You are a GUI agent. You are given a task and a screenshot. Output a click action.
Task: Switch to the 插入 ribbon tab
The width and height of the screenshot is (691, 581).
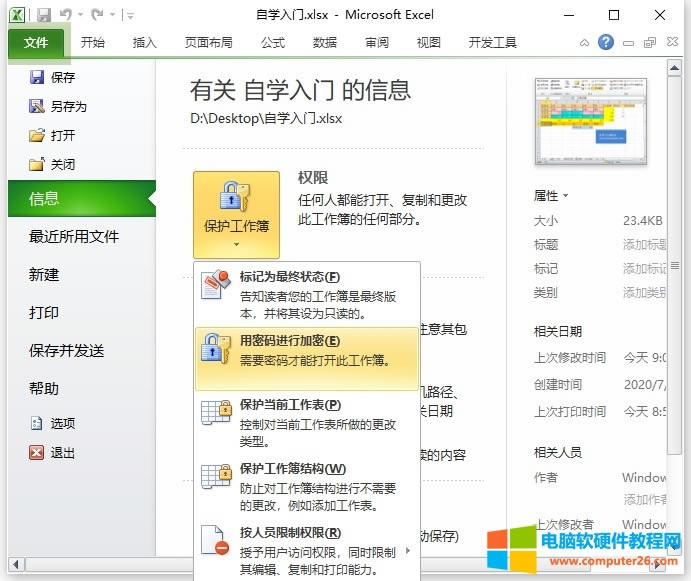[145, 42]
